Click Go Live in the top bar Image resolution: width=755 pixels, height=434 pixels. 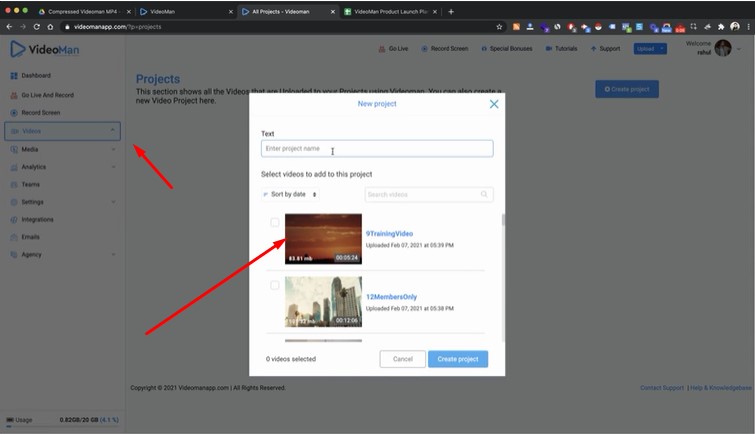click(x=393, y=49)
